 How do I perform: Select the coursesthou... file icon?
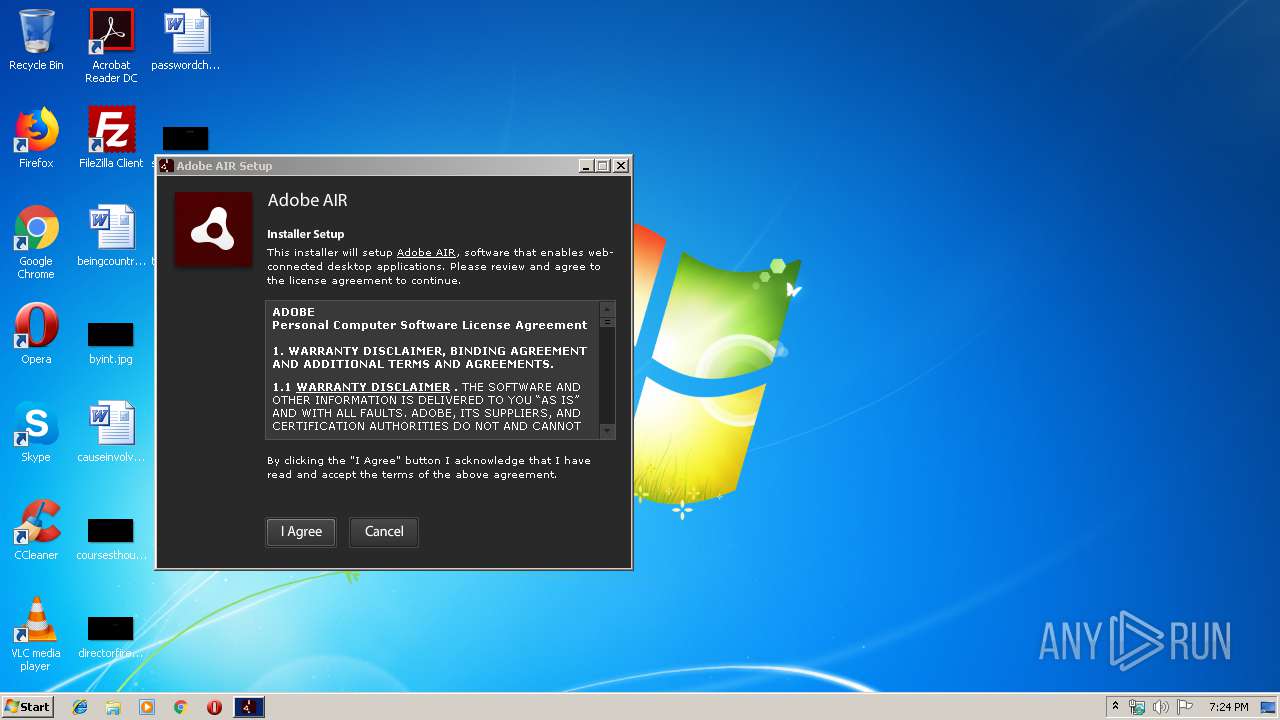111,538
